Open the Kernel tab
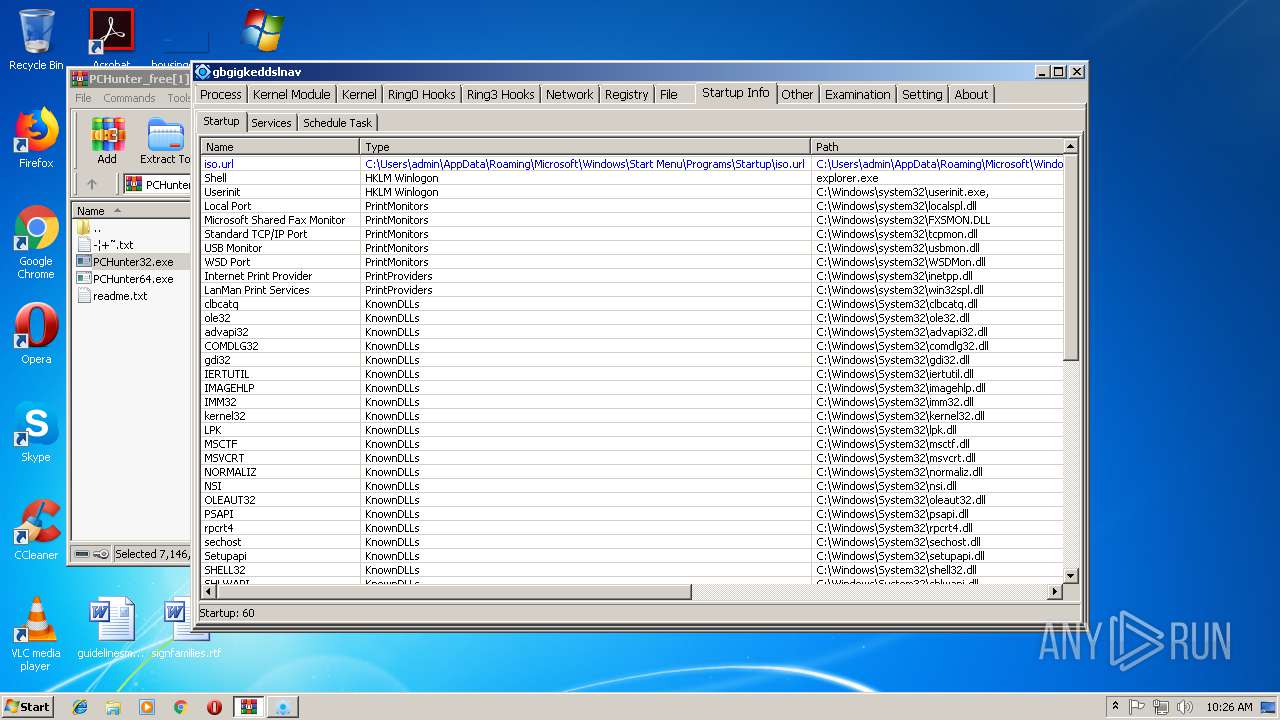 [359, 94]
